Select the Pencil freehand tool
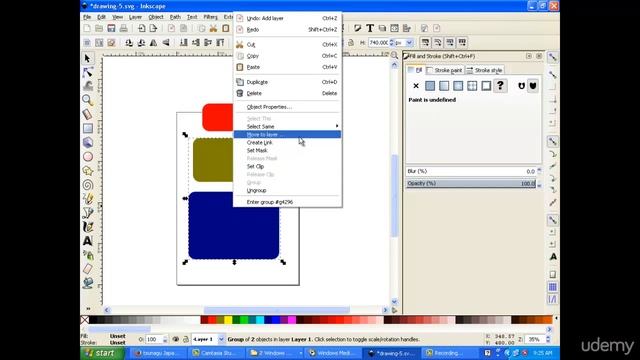640x360 pixels. tap(87, 199)
